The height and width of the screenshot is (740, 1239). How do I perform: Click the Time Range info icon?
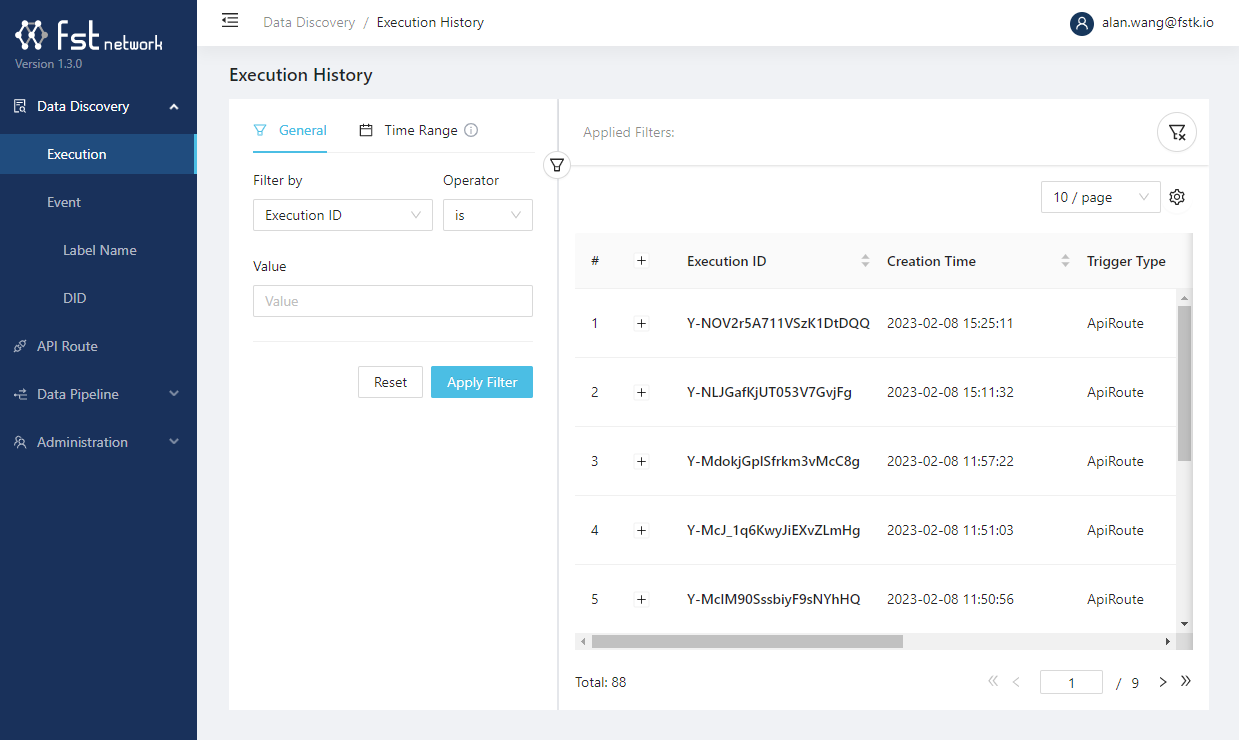pos(471,130)
